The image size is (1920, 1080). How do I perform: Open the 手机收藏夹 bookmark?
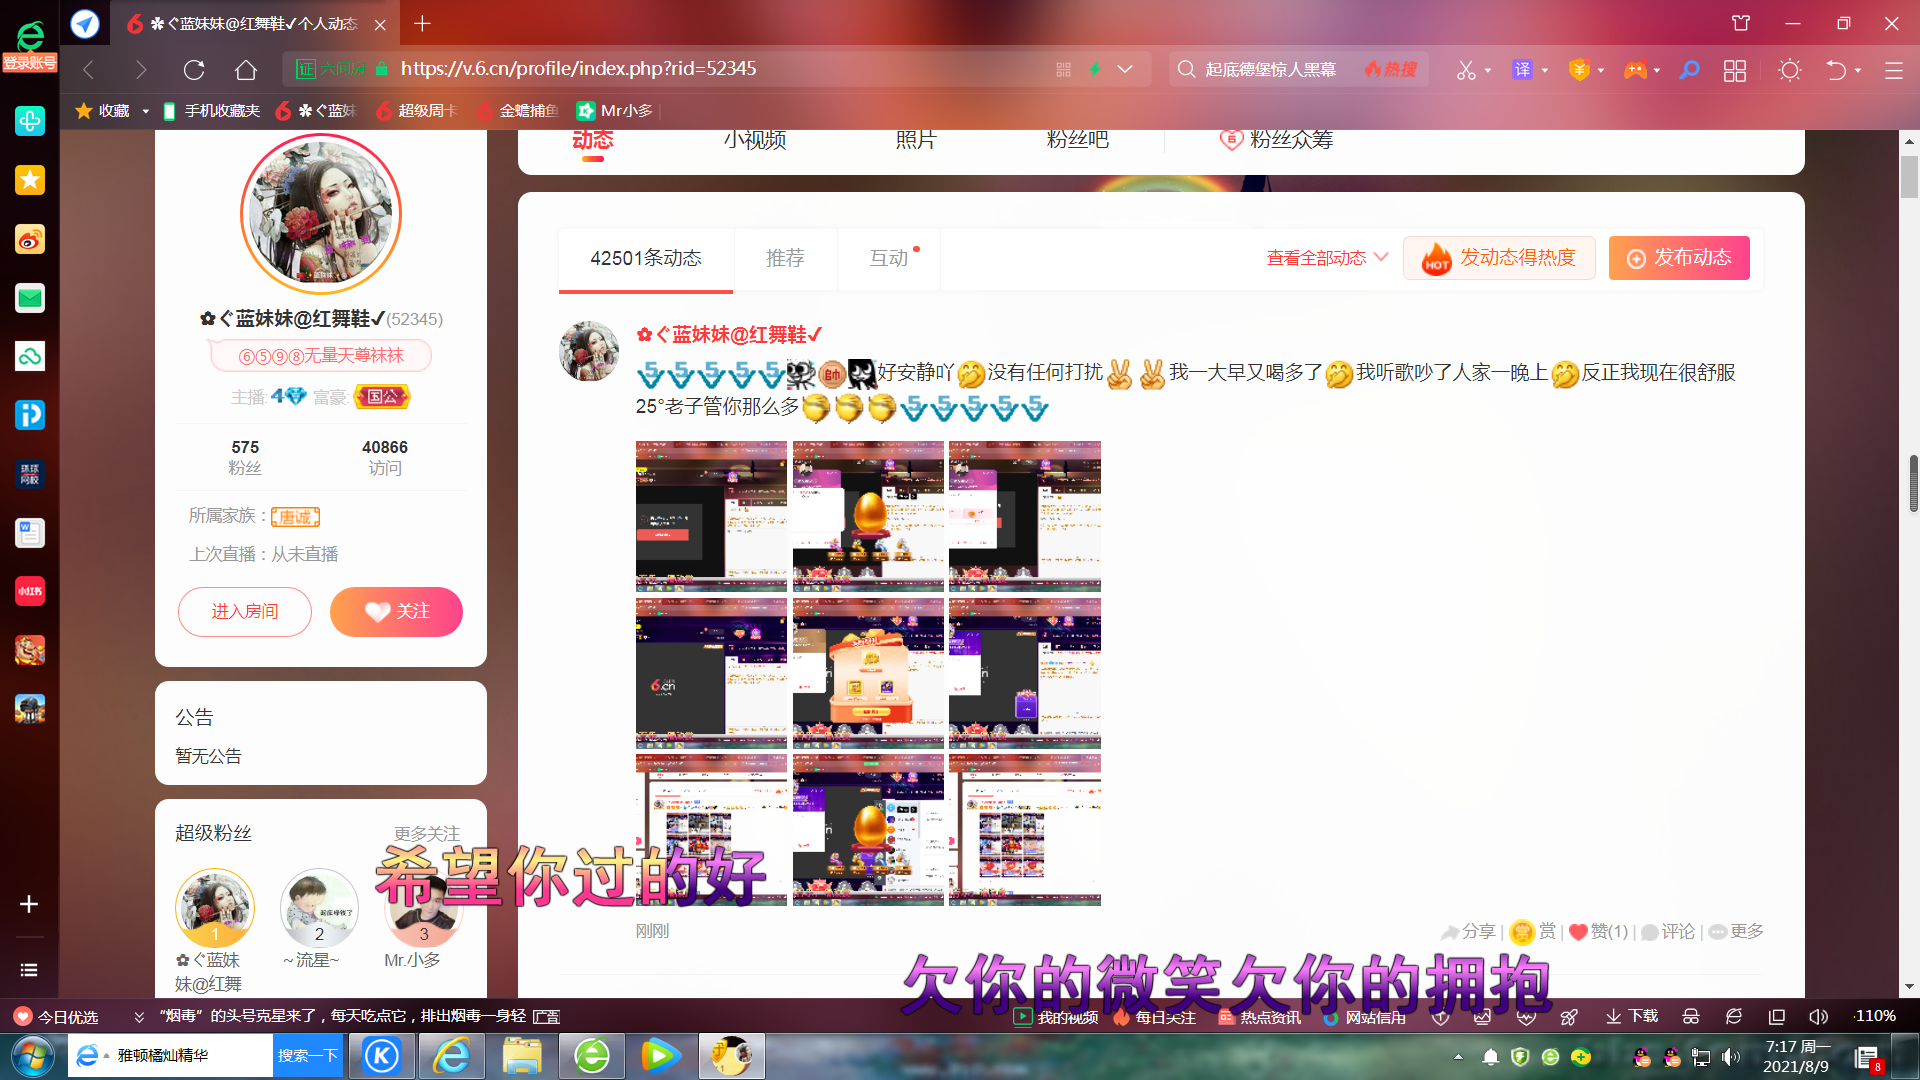[211, 111]
